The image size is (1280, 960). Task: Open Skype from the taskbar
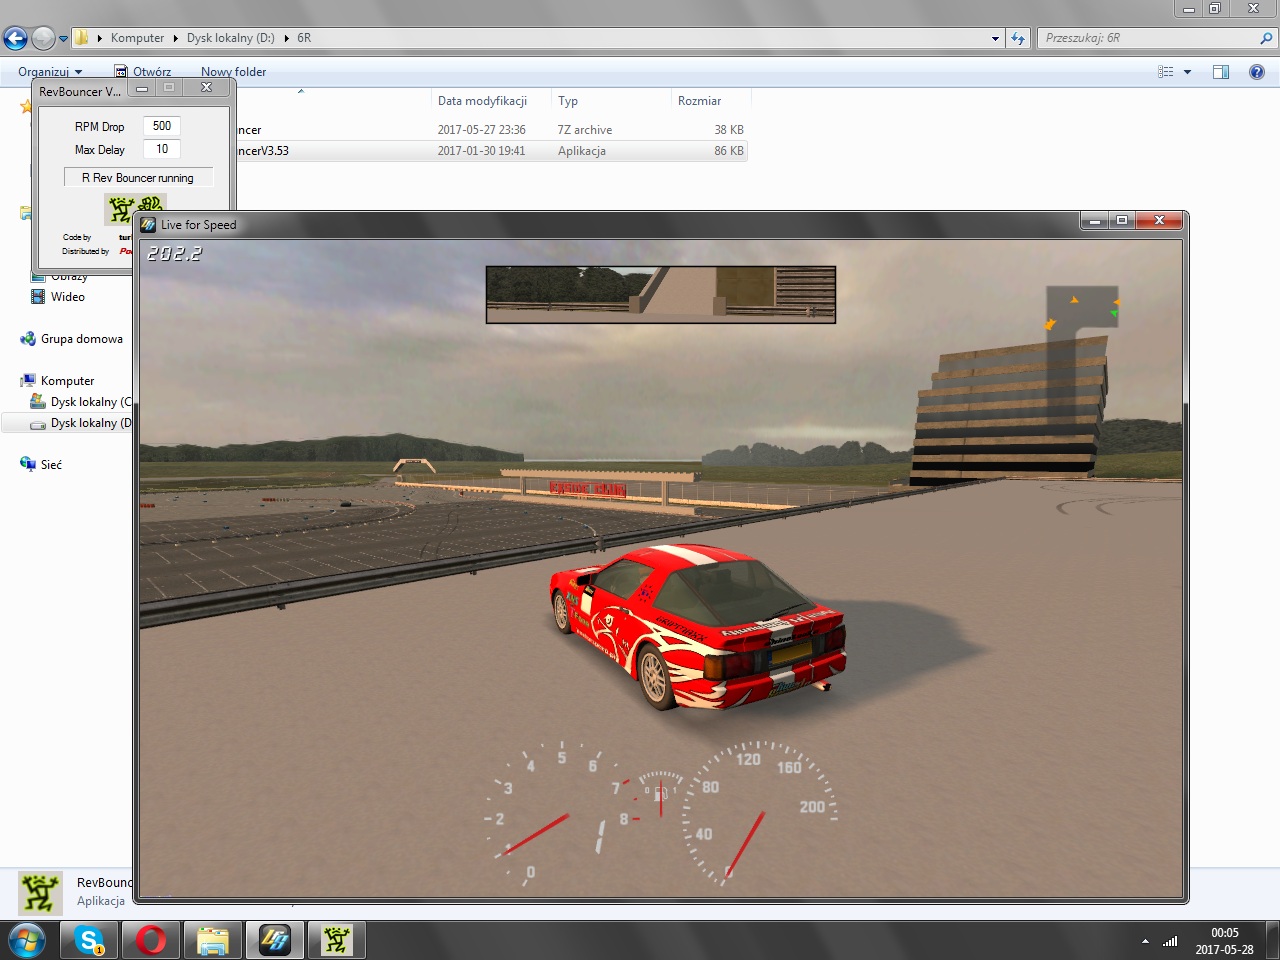coord(90,940)
